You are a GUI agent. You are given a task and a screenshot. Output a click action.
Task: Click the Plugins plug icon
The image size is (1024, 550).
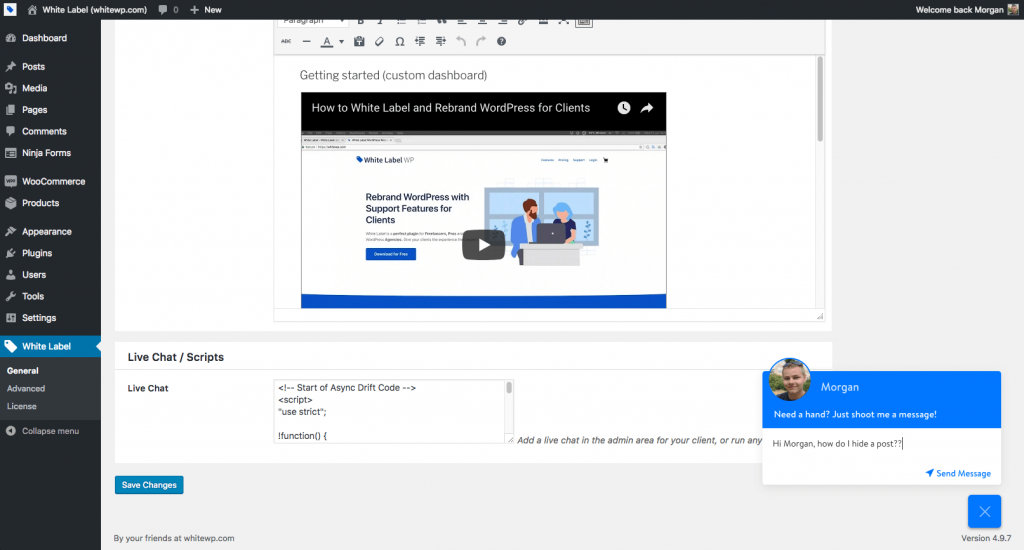pos(10,253)
